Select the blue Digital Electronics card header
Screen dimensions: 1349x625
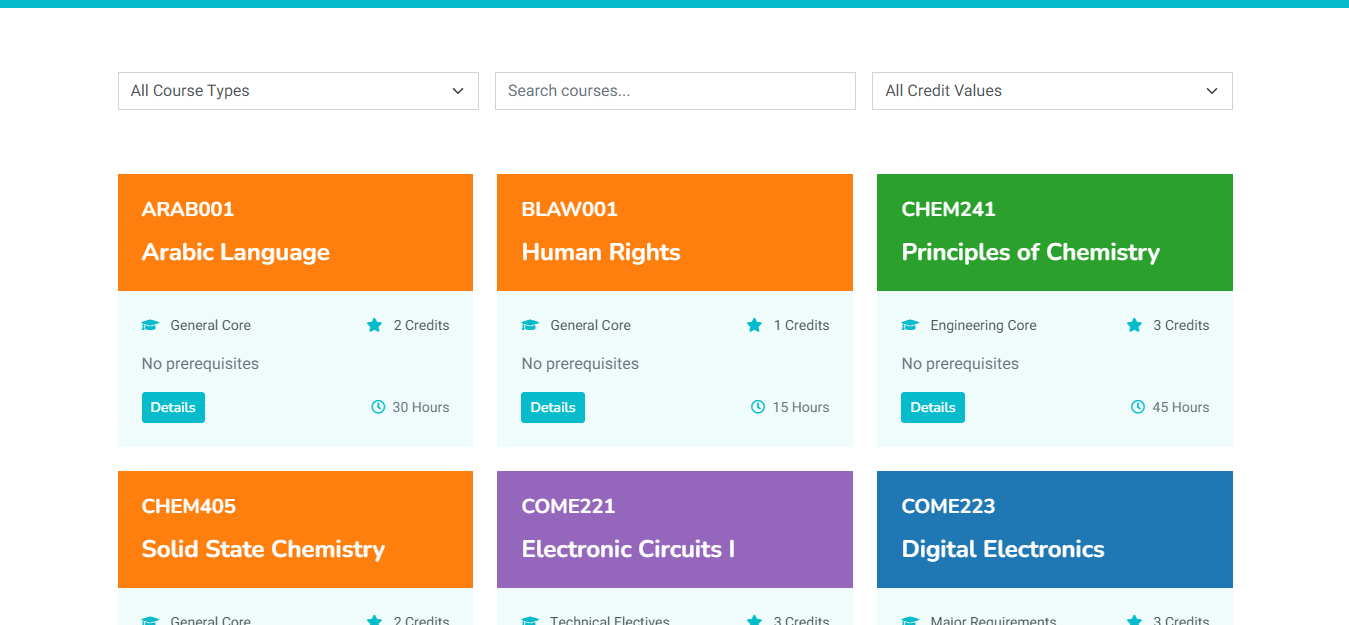tap(1054, 529)
